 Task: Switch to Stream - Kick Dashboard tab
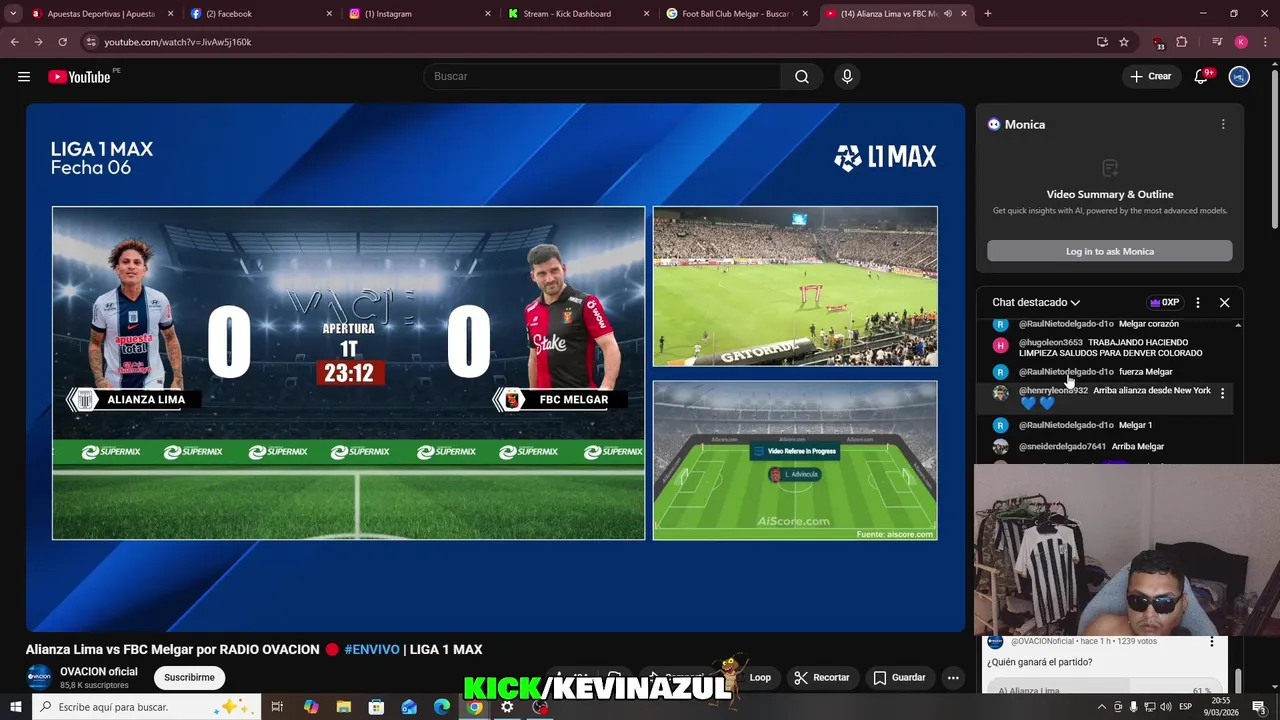(578, 14)
